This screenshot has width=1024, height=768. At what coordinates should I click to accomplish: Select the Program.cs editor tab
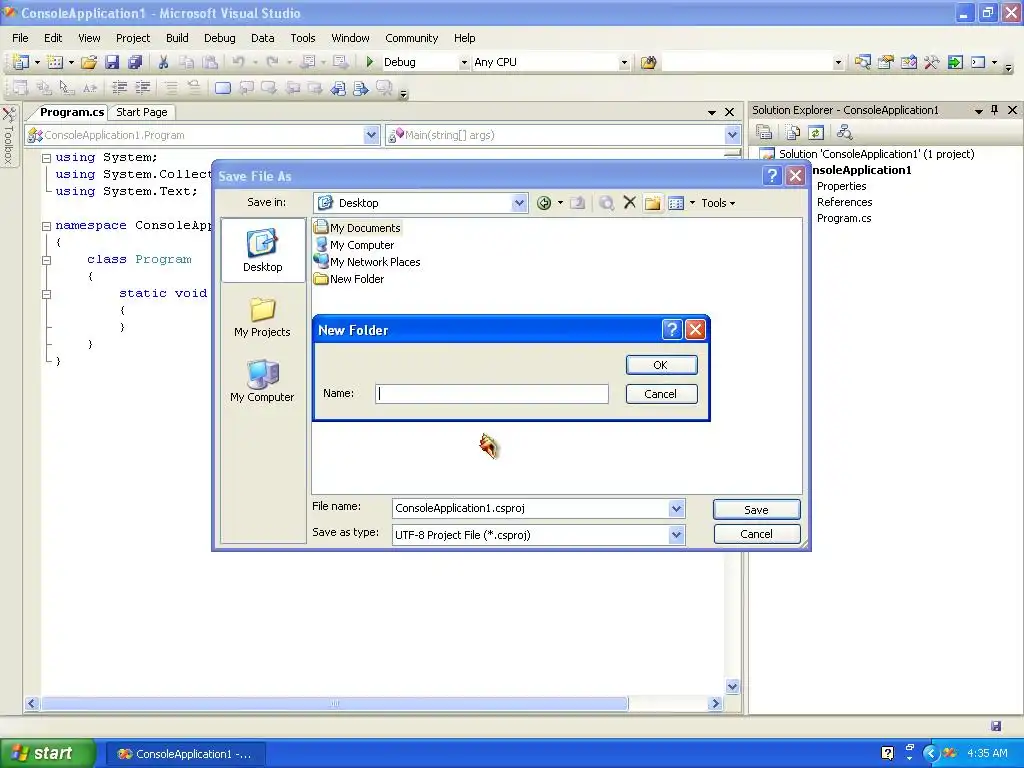click(x=72, y=112)
